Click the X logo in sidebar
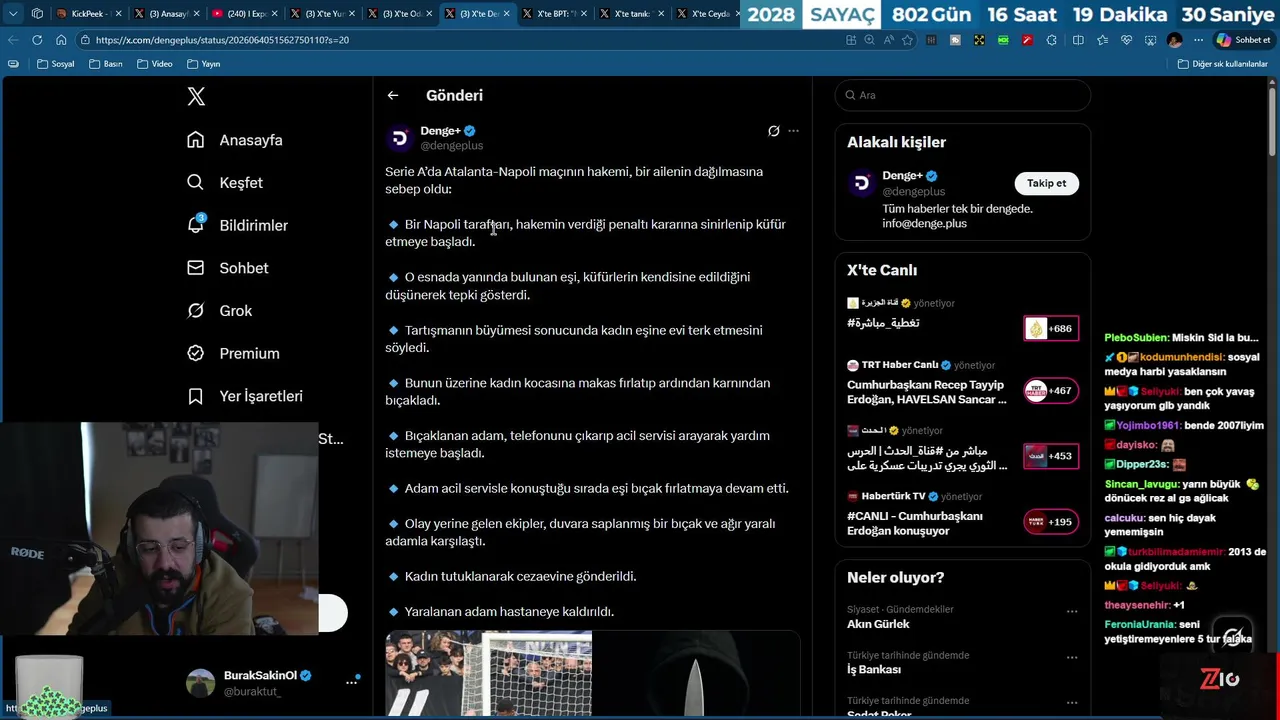The height and width of the screenshot is (720, 1280). tap(196, 96)
